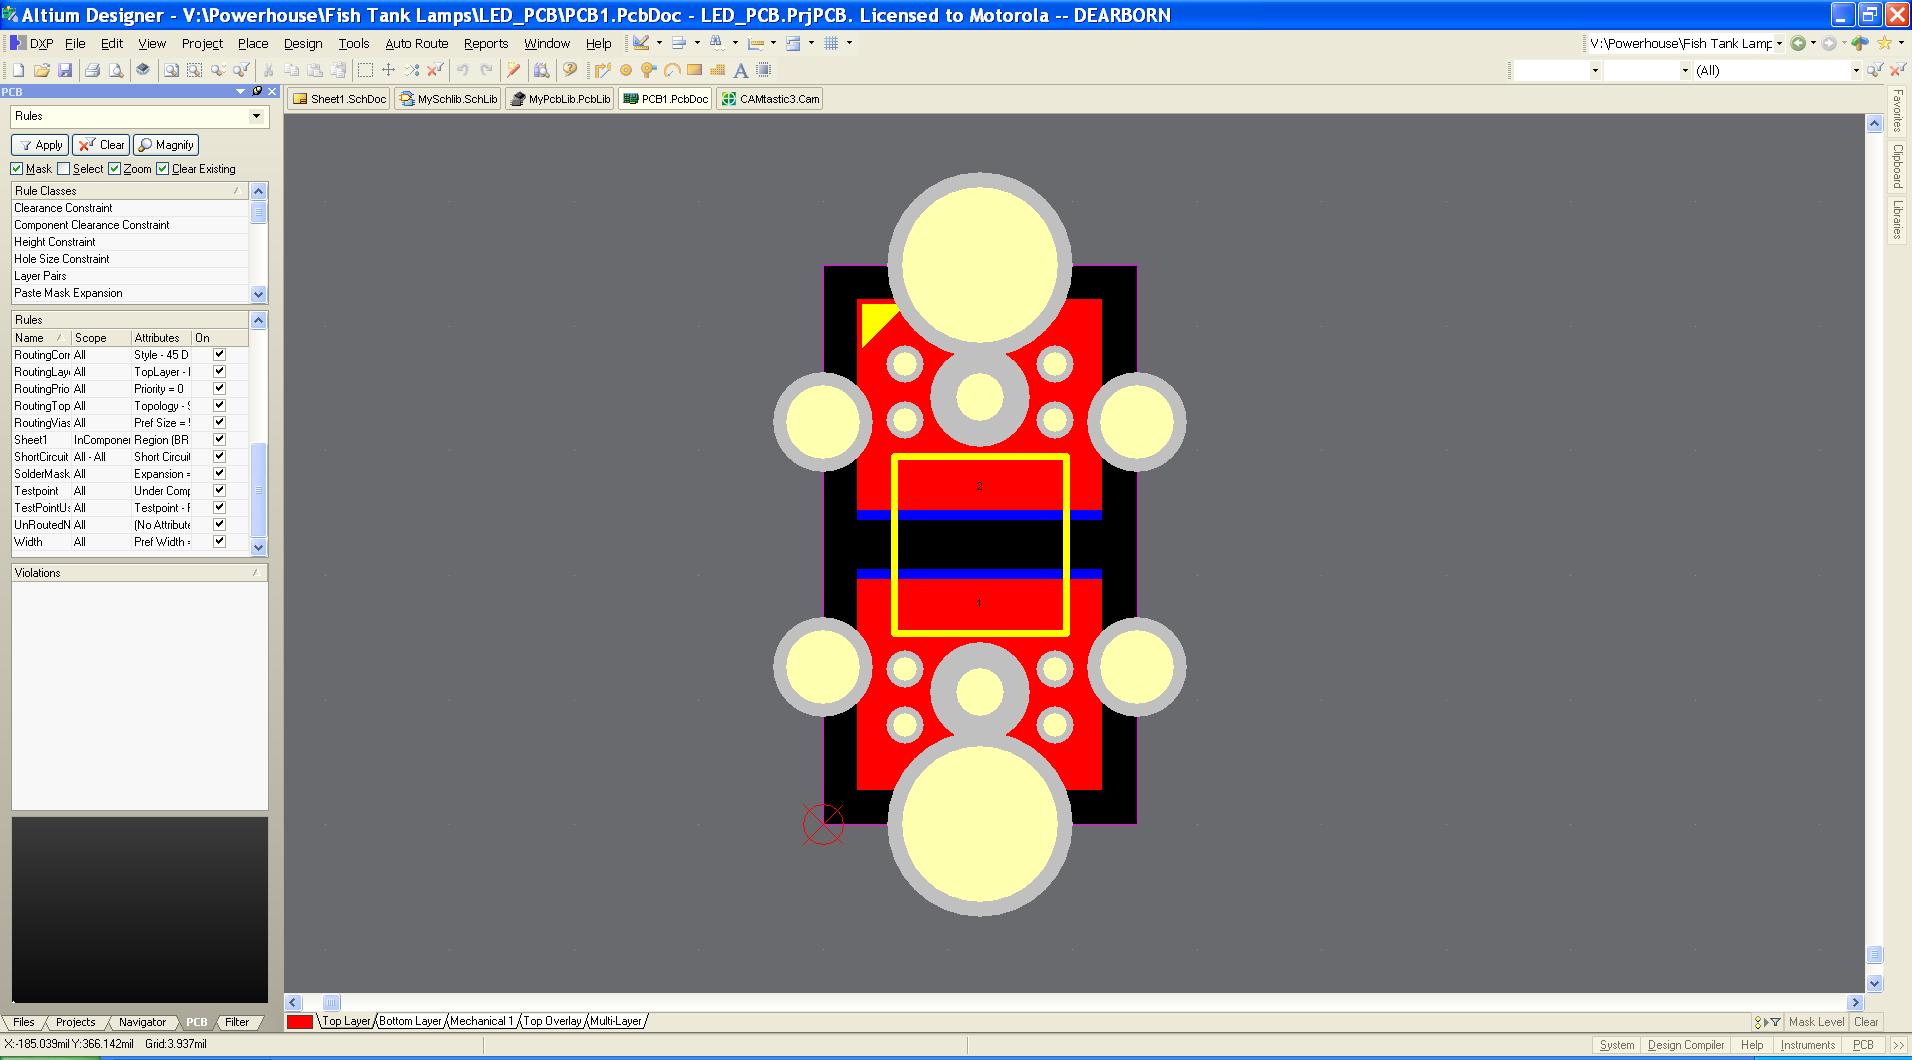Click the Magnify button
The image size is (1912, 1060).
coord(166,145)
